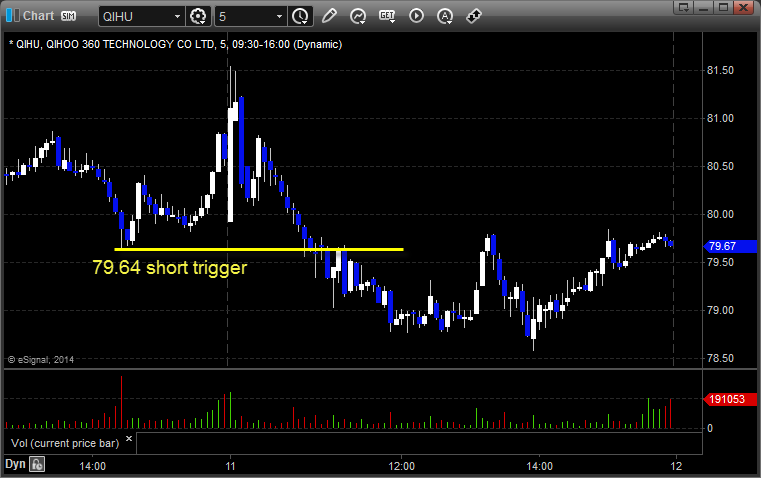This screenshot has height=478, width=761.
Task: Open the interval 5 dropdown
Action: click(x=279, y=16)
